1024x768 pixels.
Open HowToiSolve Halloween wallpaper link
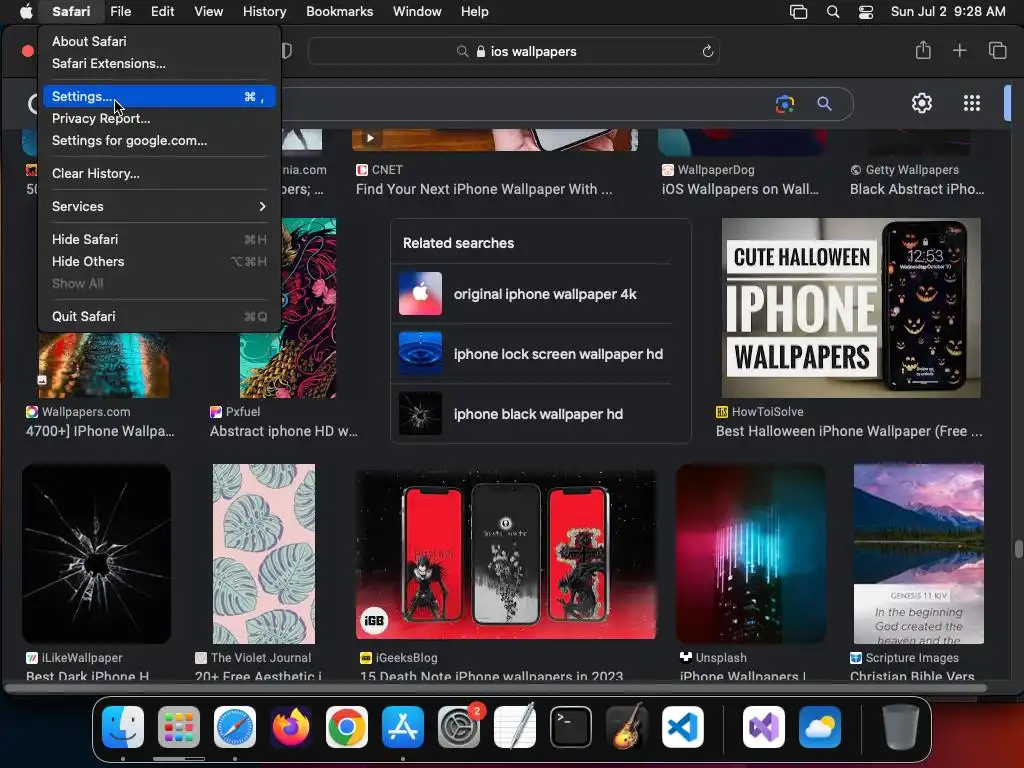848,431
